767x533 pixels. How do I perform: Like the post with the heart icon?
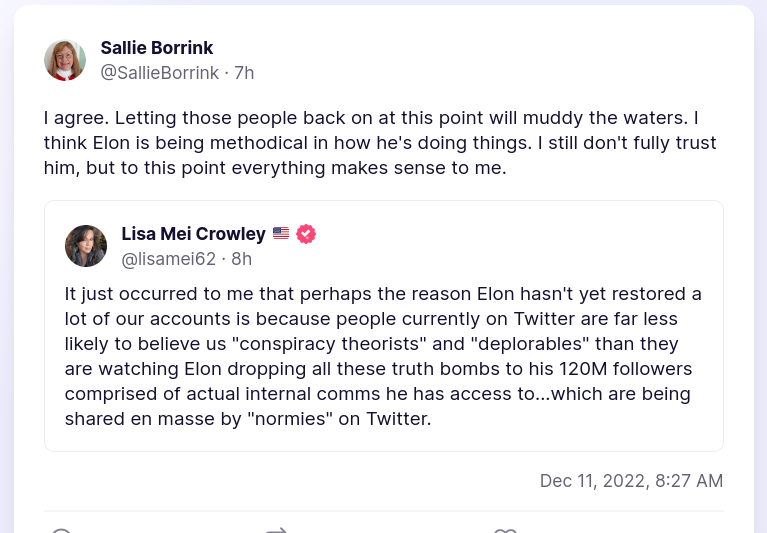tap(505, 530)
